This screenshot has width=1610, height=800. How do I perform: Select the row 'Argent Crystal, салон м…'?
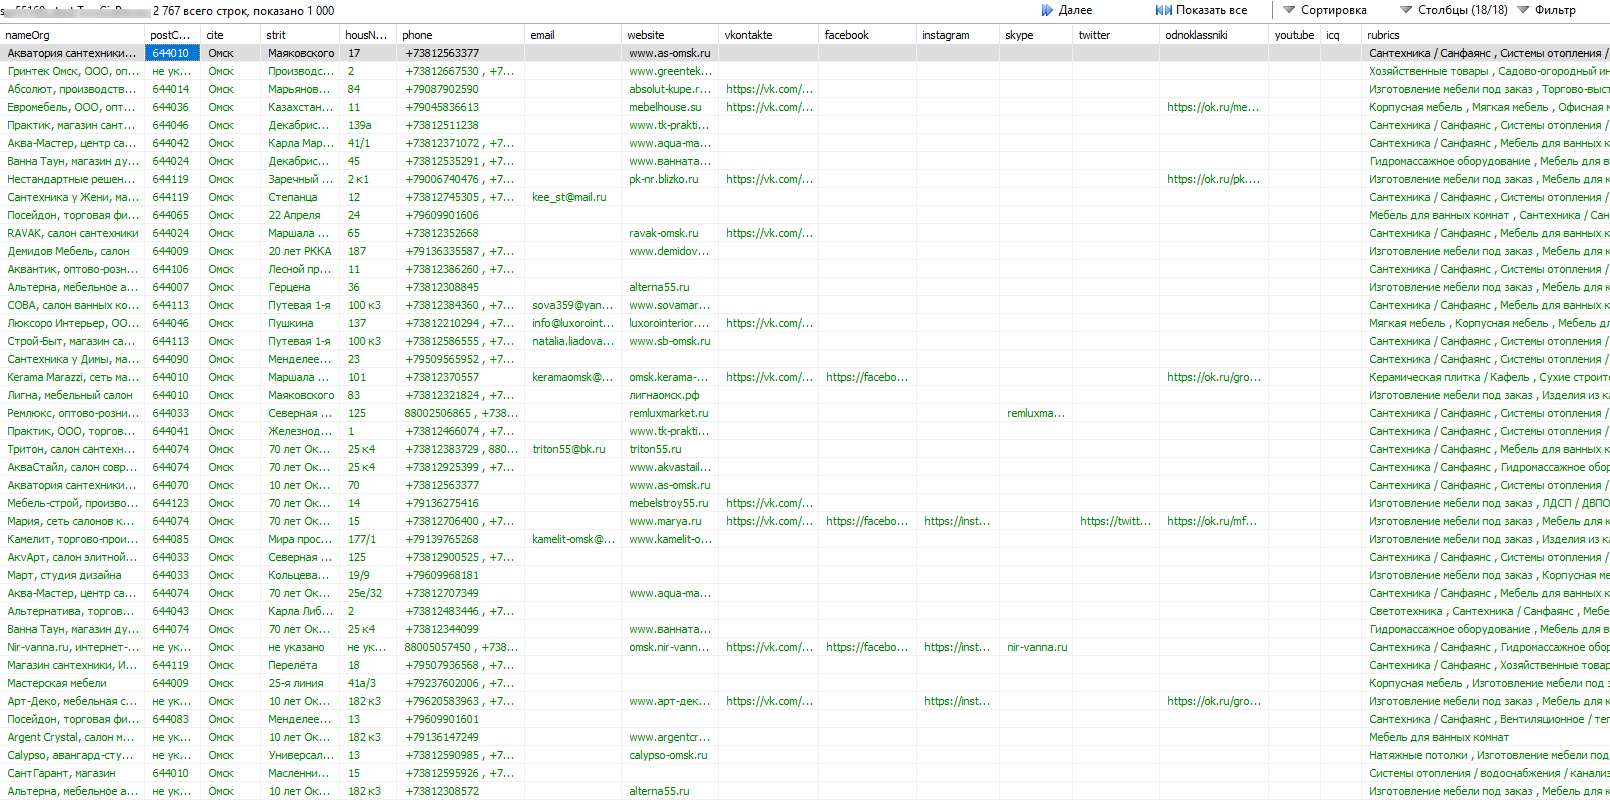(805, 737)
